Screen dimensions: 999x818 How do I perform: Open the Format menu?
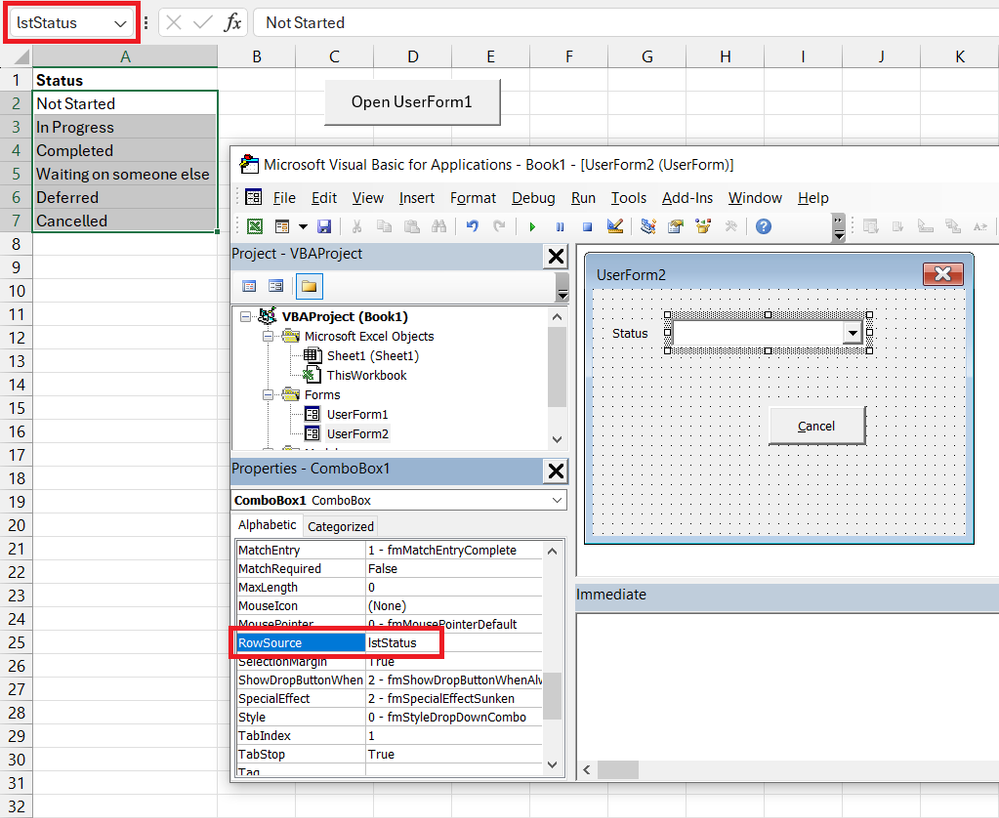pyautogui.click(x=473, y=198)
